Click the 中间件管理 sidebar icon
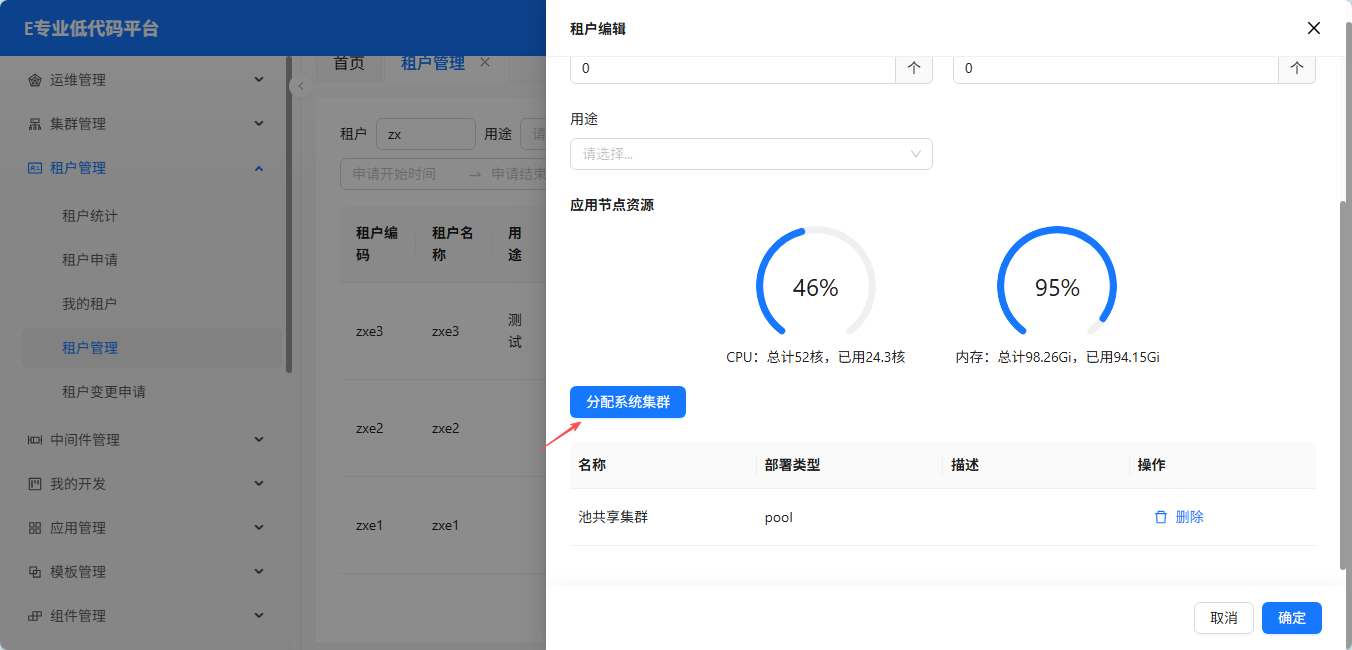This screenshot has width=1352, height=650. coord(35,440)
